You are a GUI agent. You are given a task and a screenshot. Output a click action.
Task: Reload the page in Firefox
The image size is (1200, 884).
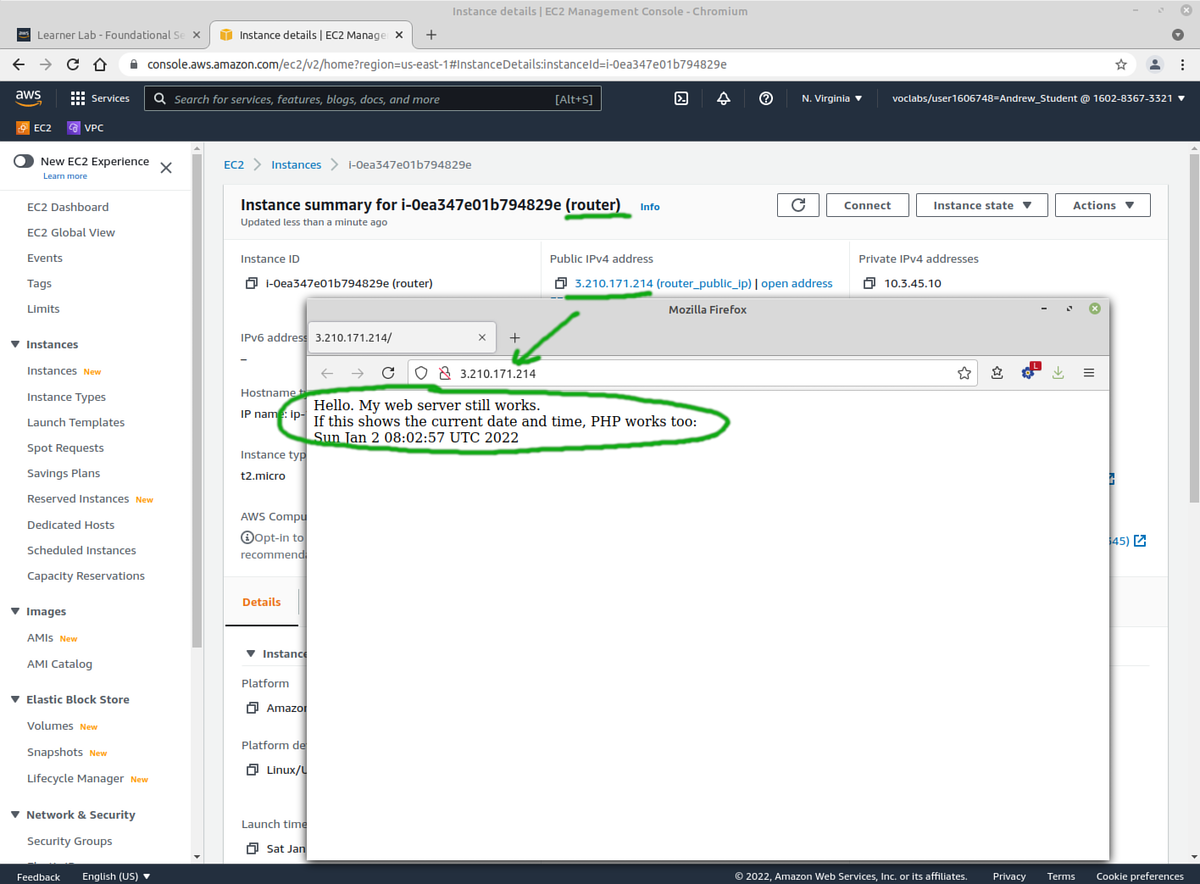click(x=388, y=373)
